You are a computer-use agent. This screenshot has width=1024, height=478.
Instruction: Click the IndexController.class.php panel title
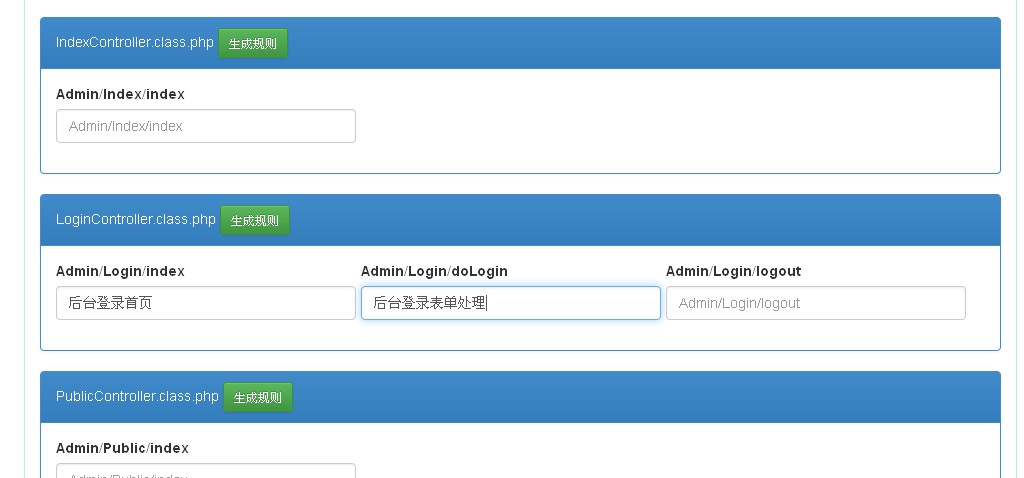[x=134, y=43]
